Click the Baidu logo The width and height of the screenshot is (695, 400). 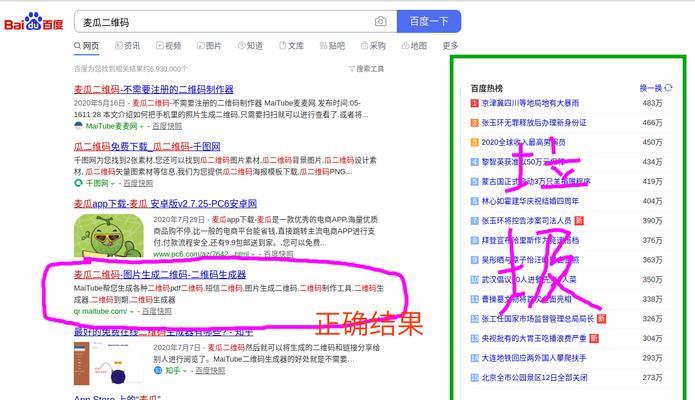(x=34, y=22)
